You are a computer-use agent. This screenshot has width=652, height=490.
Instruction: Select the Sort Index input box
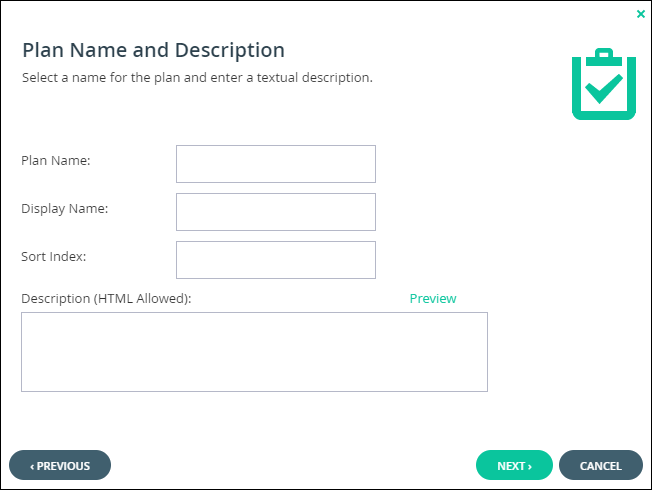tap(276, 260)
